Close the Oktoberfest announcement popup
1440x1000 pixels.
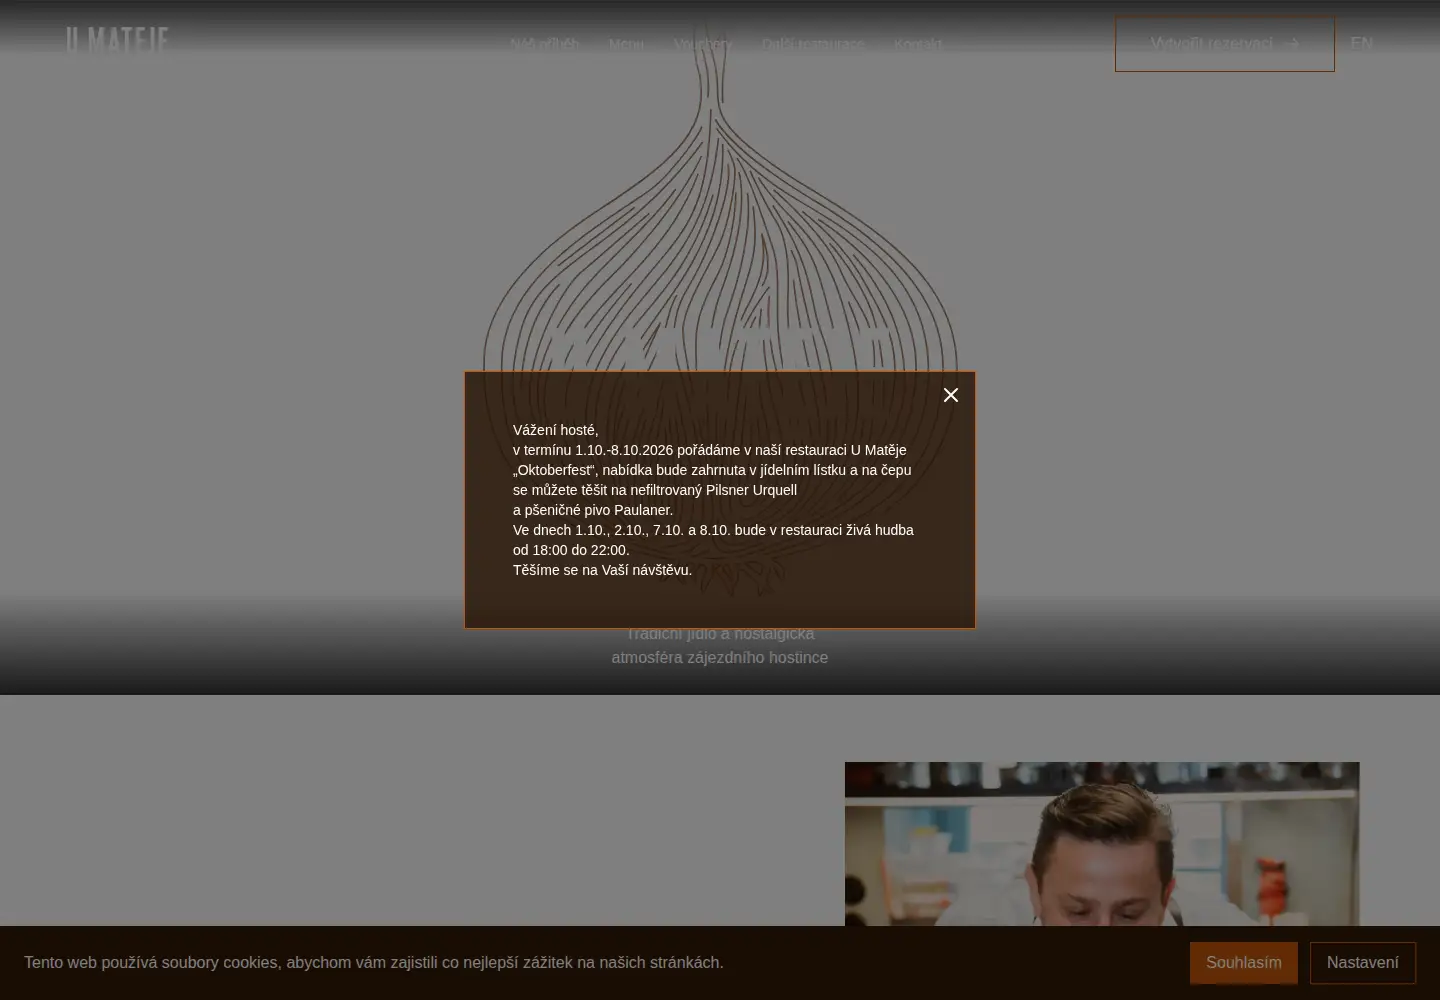click(x=951, y=395)
